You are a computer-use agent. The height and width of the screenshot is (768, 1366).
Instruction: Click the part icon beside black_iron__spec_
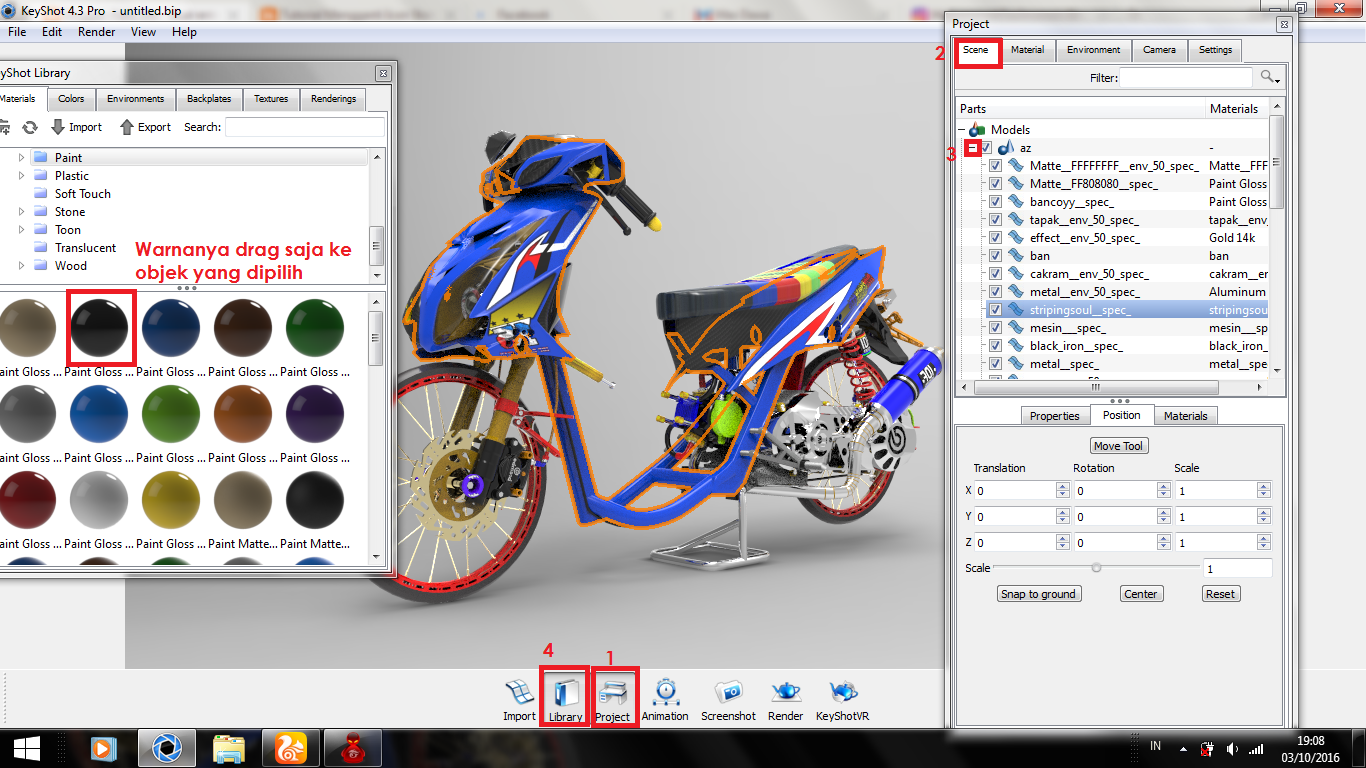point(1016,346)
